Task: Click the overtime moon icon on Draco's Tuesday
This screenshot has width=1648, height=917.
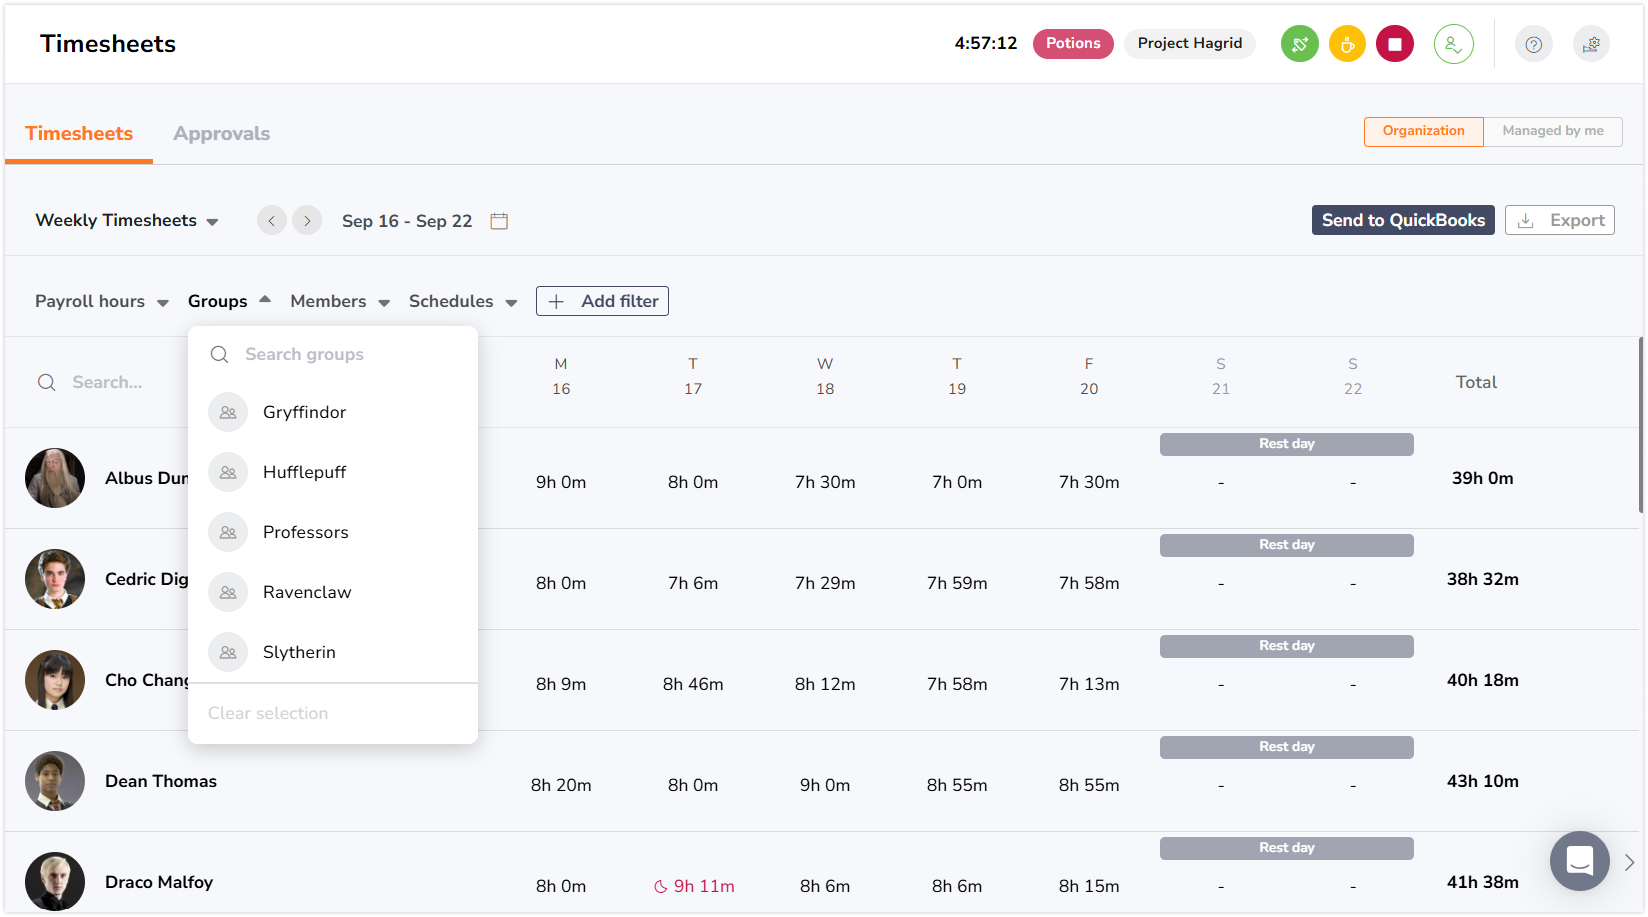Action: tap(660, 886)
